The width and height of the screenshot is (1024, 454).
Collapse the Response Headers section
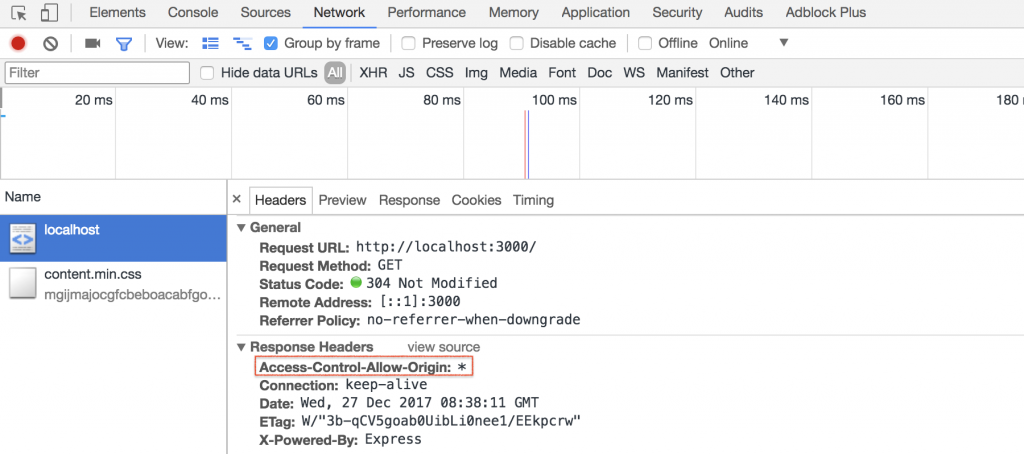coord(241,347)
